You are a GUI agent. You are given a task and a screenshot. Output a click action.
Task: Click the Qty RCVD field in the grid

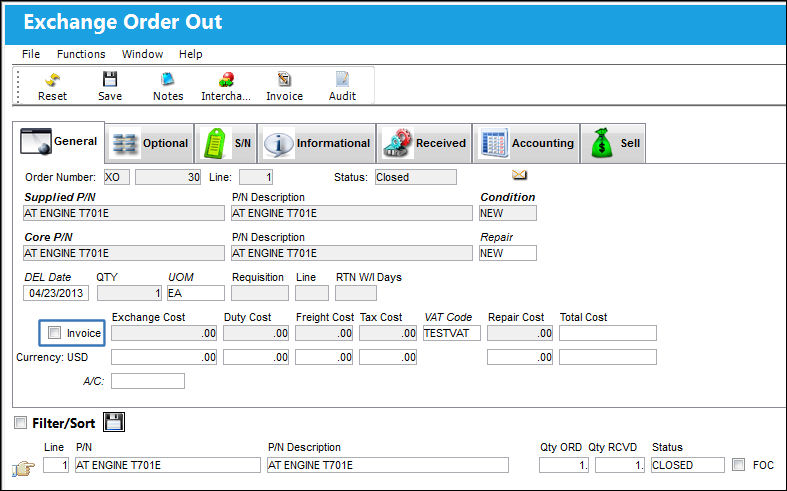(x=620, y=465)
